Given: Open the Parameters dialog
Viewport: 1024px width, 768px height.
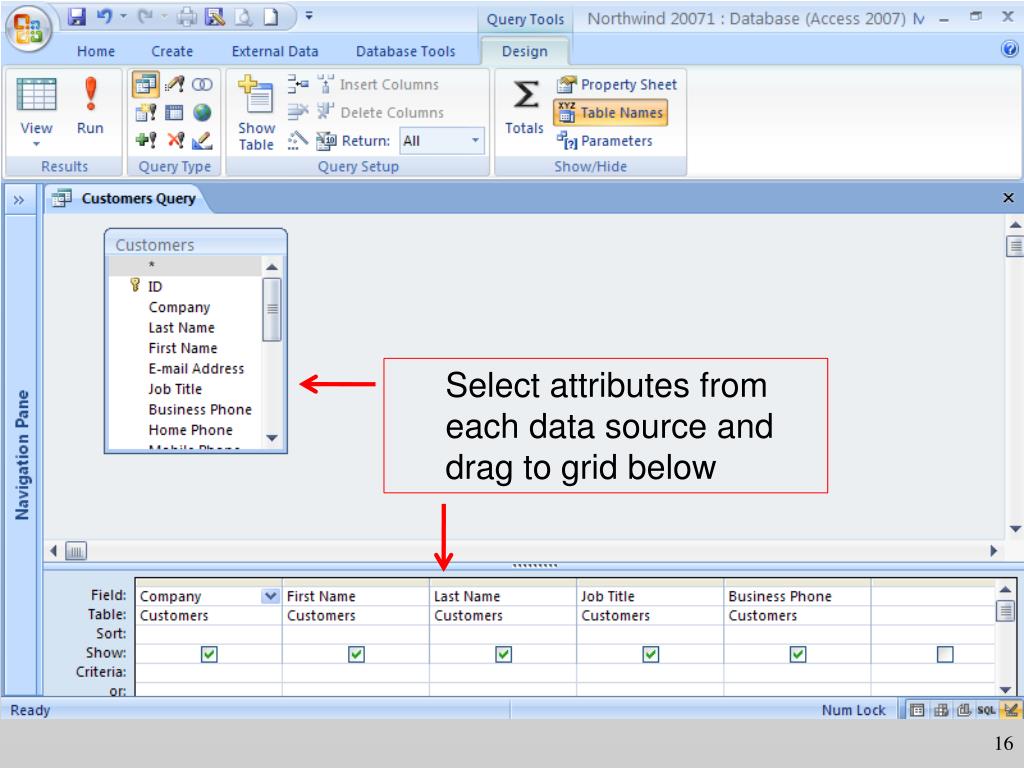Looking at the screenshot, I should coord(605,141).
